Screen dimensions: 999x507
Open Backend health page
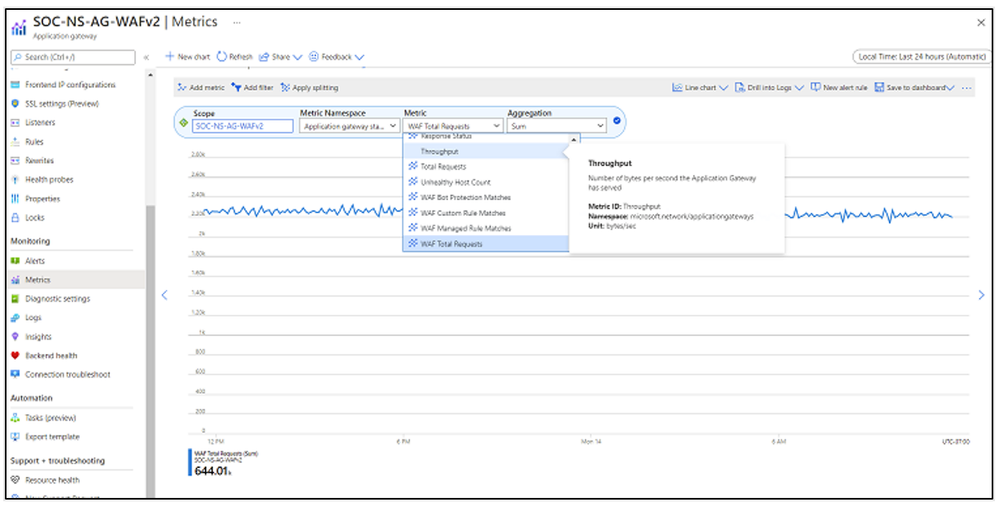pos(51,355)
